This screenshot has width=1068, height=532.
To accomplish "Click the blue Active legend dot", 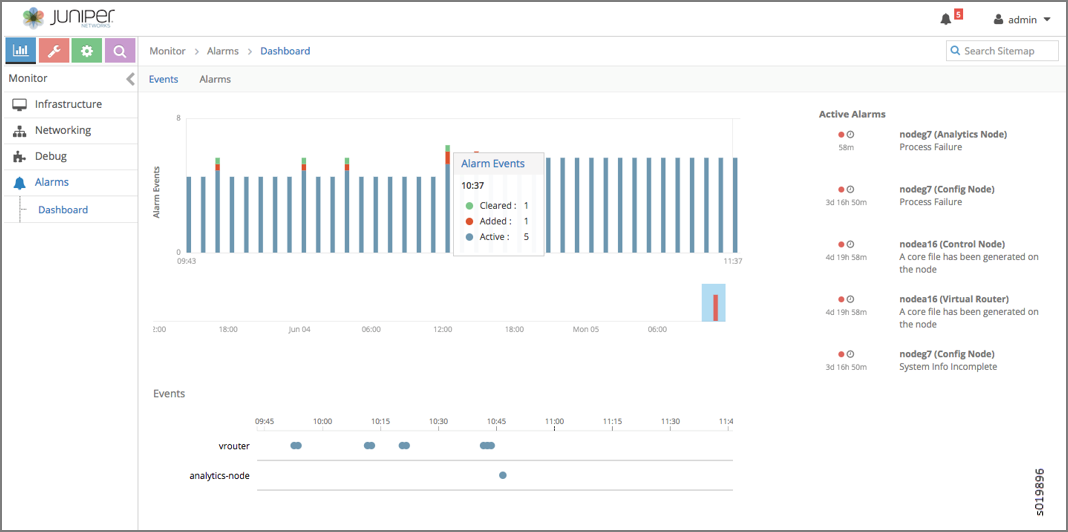I will pos(469,237).
